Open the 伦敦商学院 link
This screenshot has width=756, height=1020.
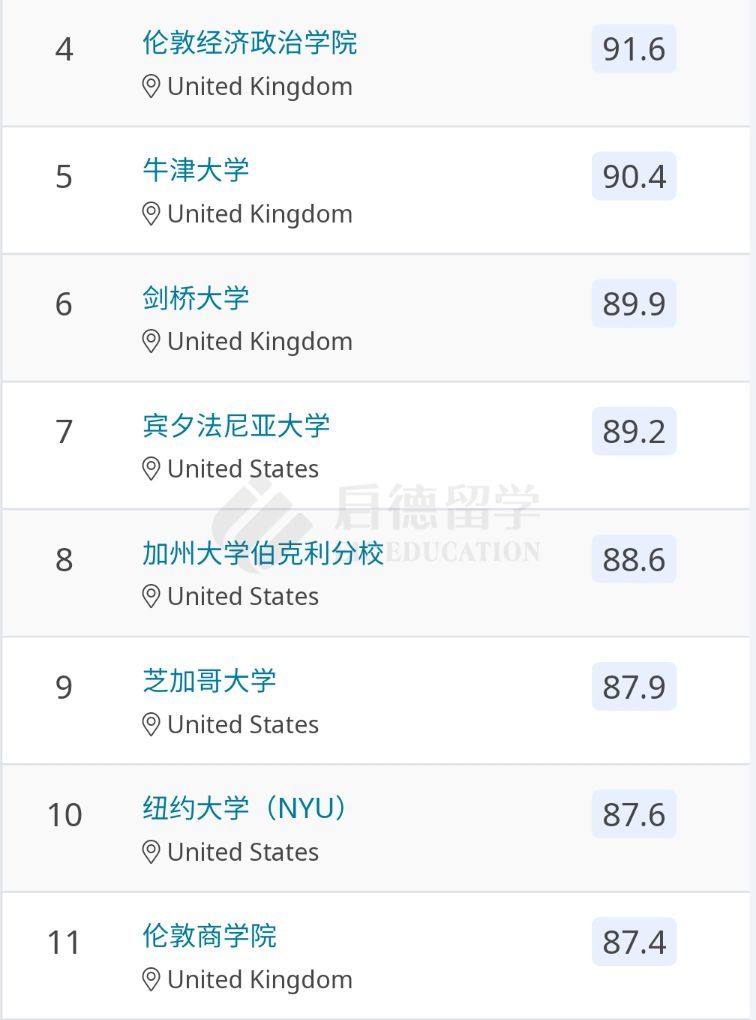point(209,936)
